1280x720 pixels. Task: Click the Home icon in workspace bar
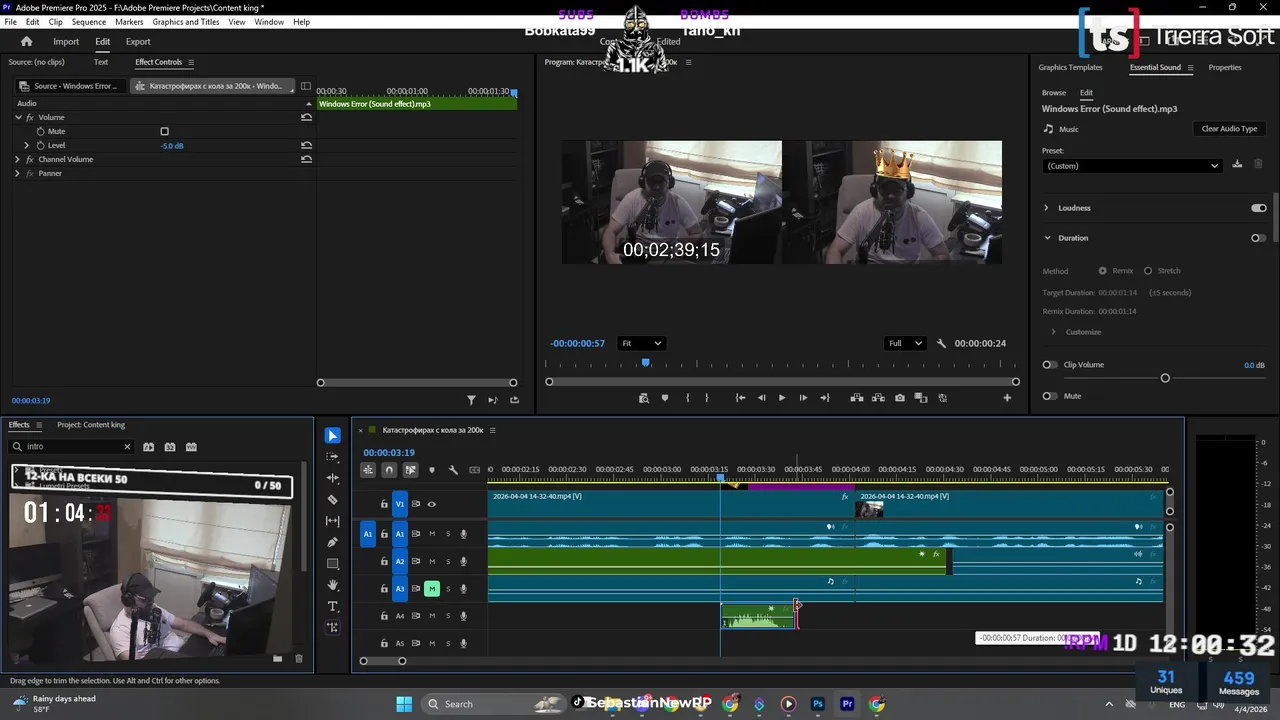coord(26,41)
